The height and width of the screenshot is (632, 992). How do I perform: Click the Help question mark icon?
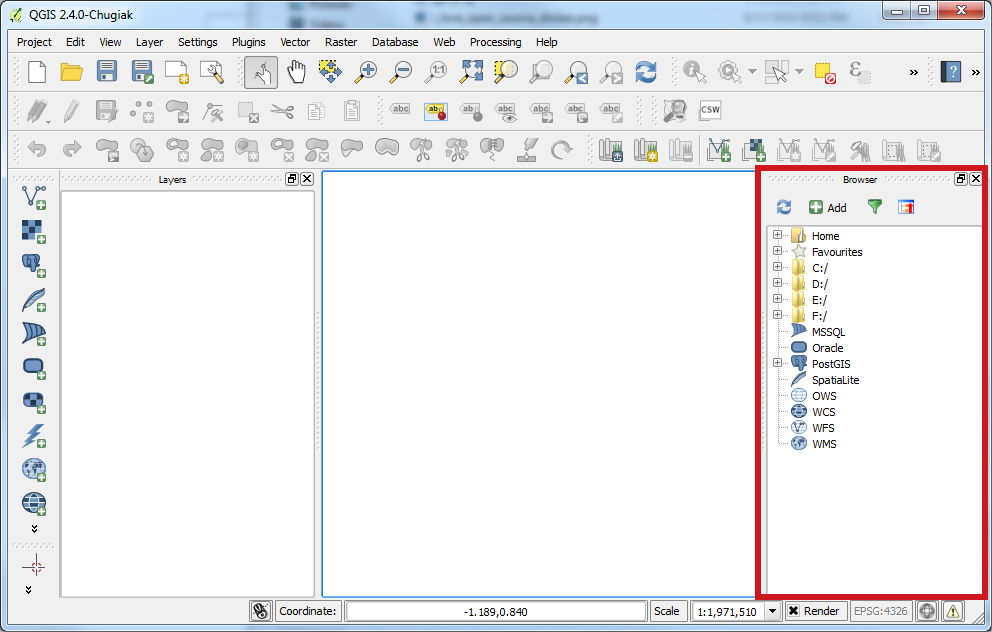951,72
